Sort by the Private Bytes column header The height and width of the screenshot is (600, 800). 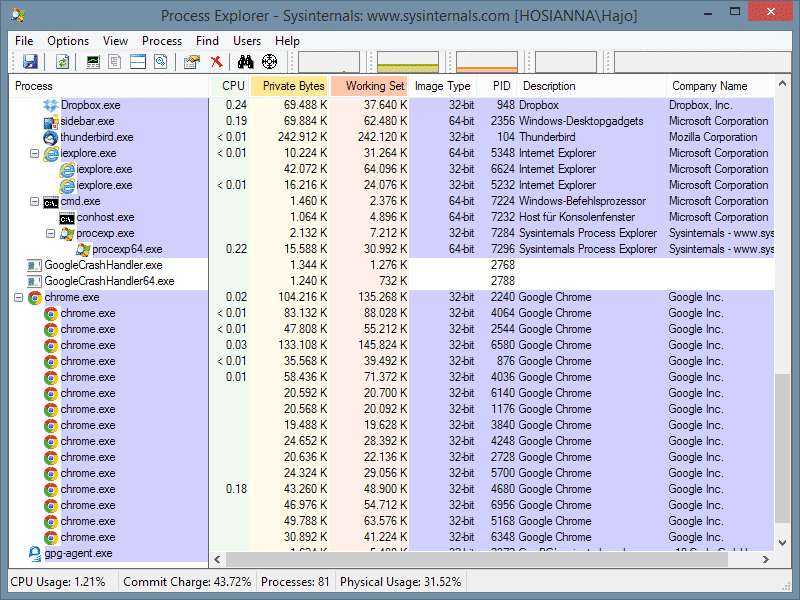coord(289,86)
